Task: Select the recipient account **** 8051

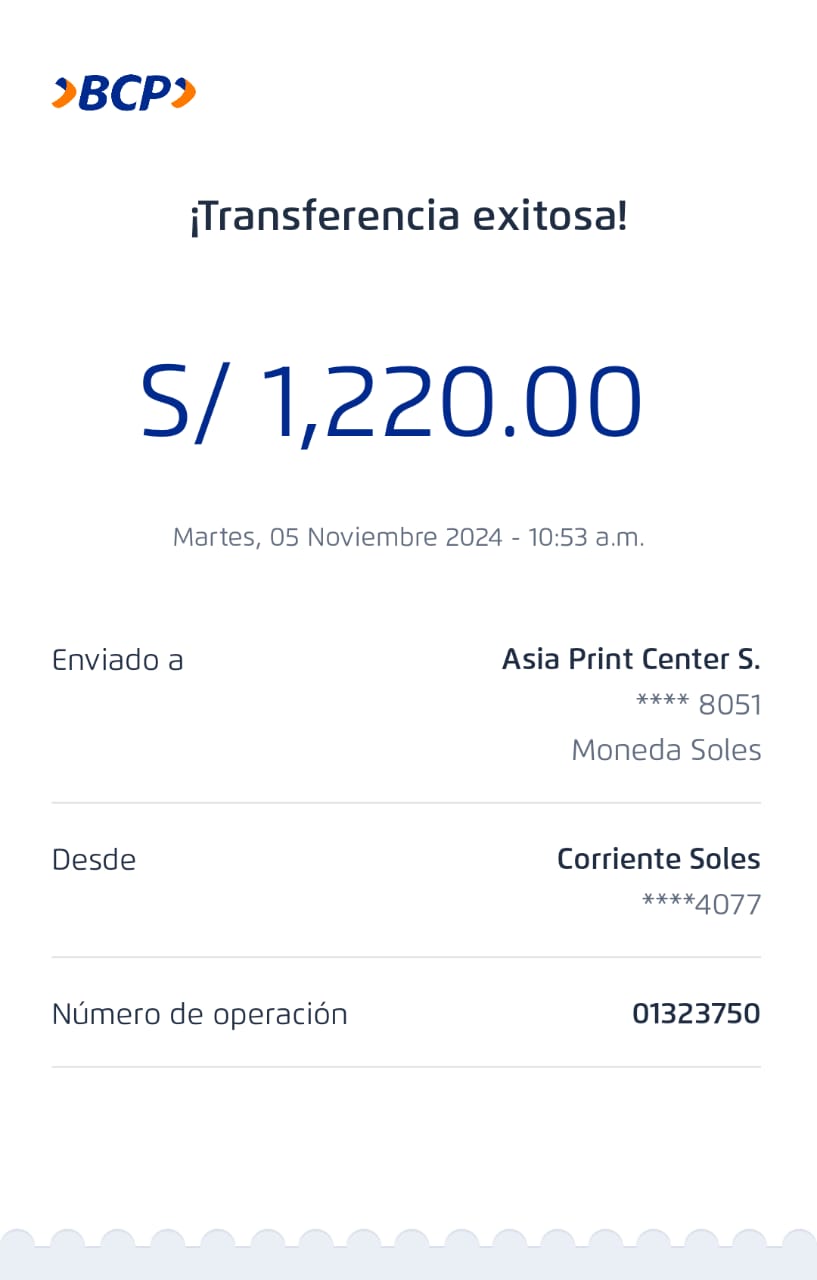Action: coord(699,705)
